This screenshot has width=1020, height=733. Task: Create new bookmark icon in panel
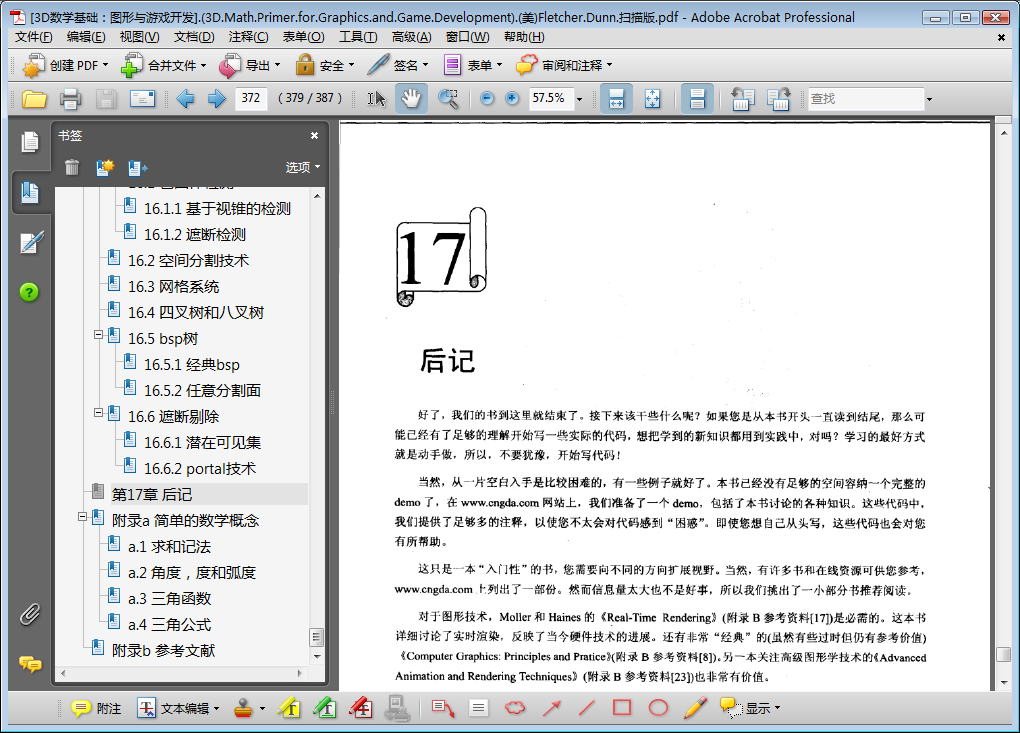(x=104, y=167)
